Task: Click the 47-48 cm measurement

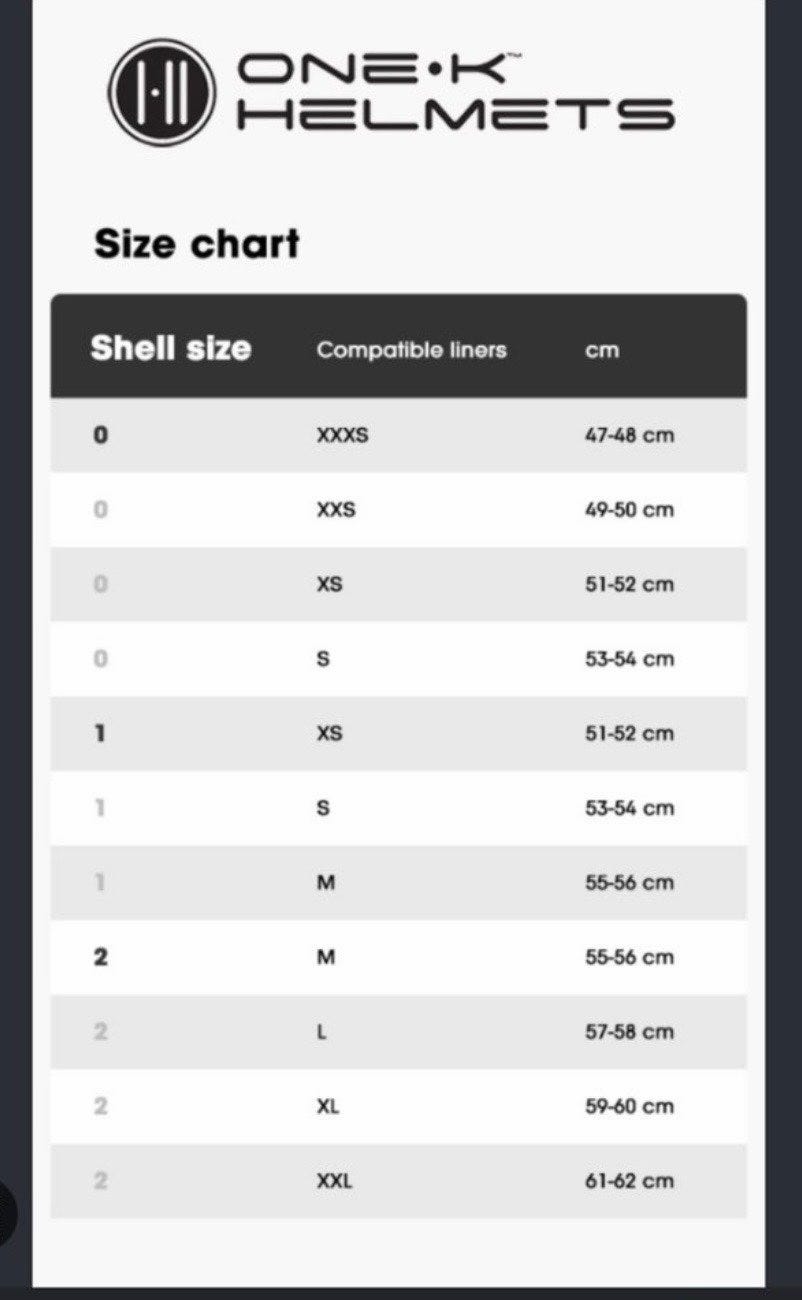Action: coord(629,436)
